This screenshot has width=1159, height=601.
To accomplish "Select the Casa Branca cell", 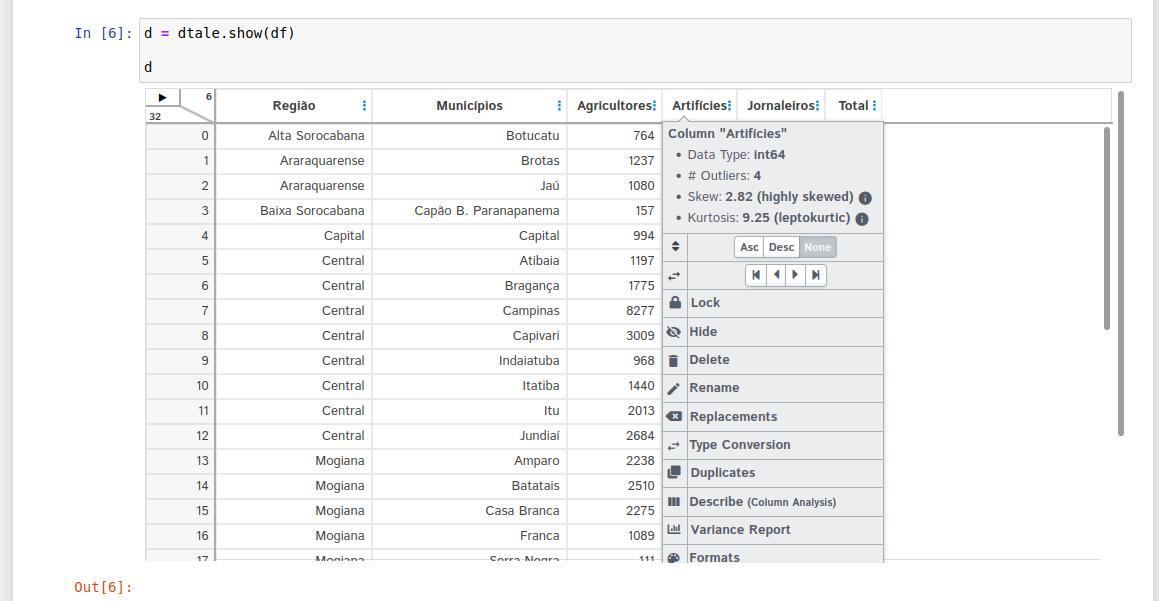I will click(469, 511).
